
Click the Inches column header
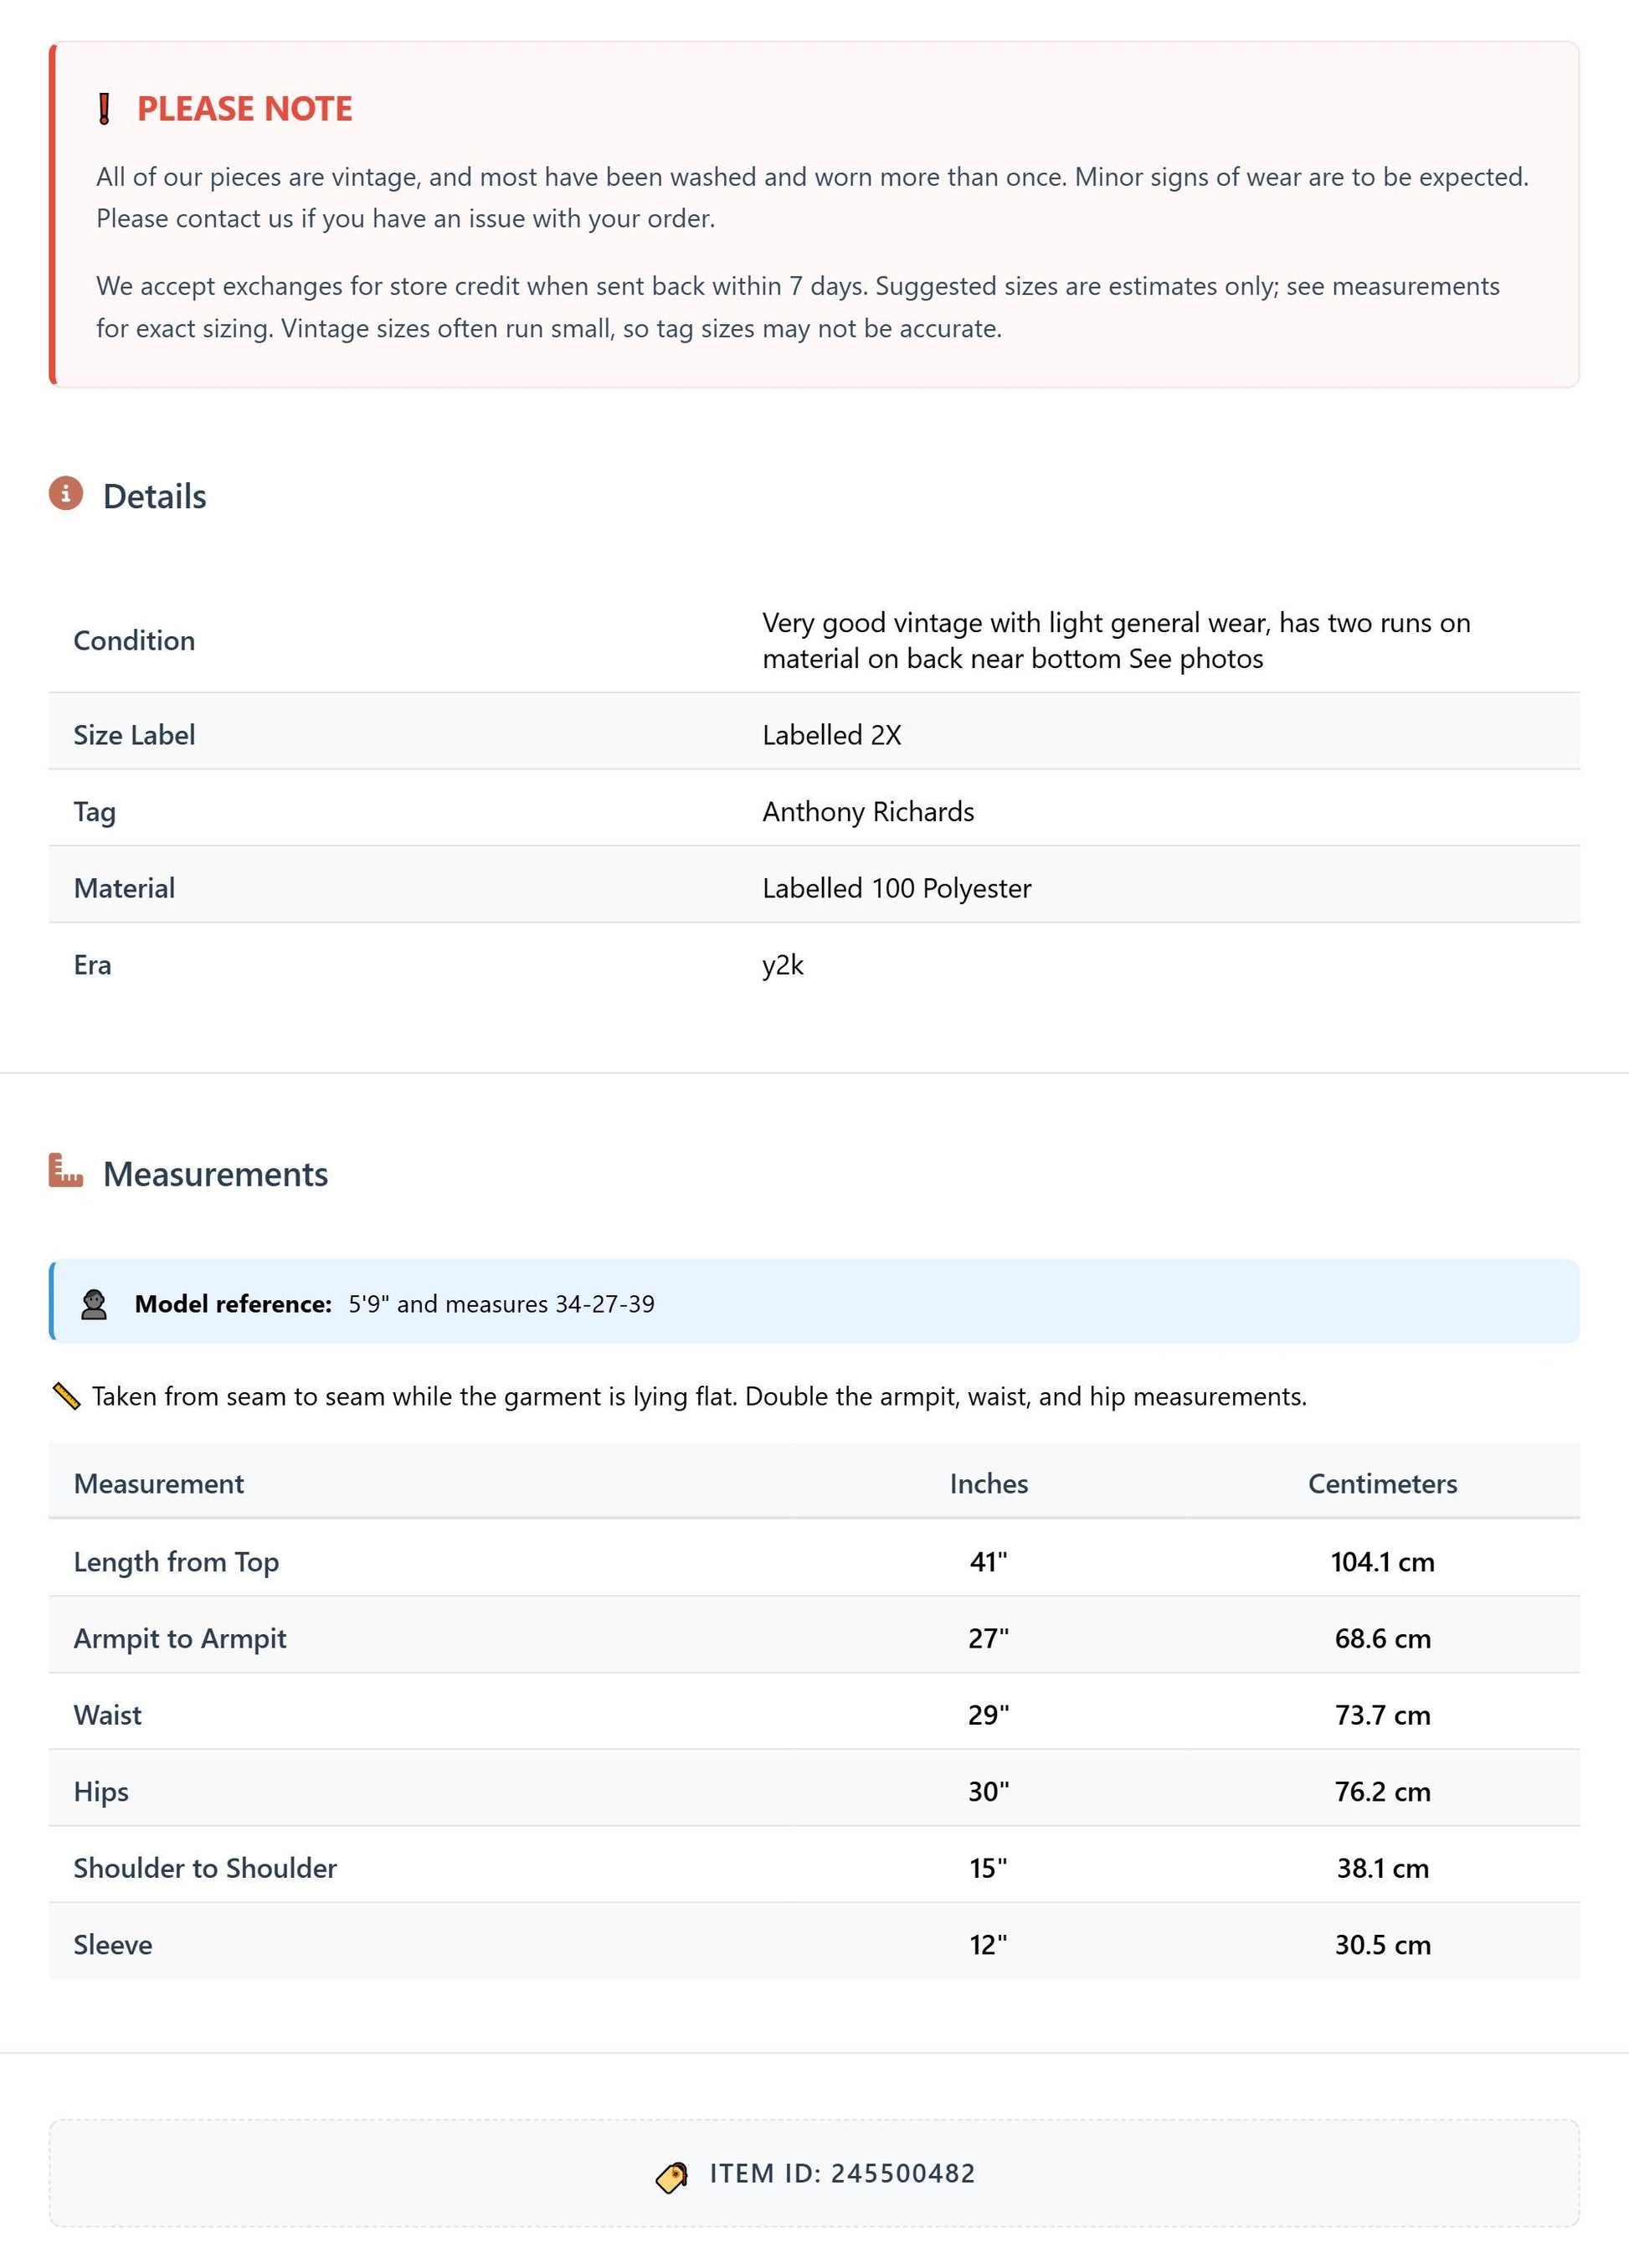coord(989,1483)
